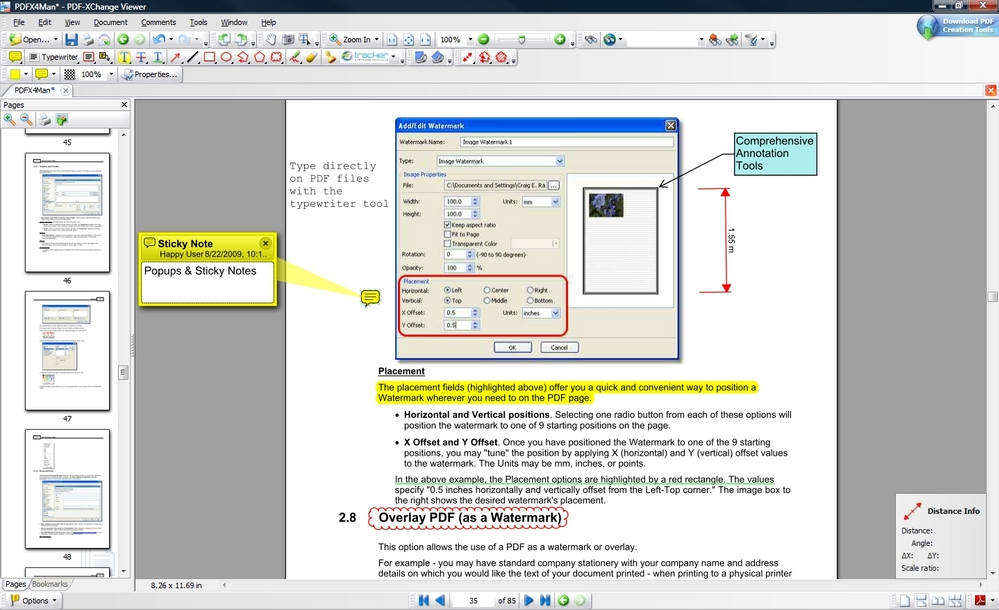Activate the yellow Highlight tool
This screenshot has height=610, width=999.
125,57
